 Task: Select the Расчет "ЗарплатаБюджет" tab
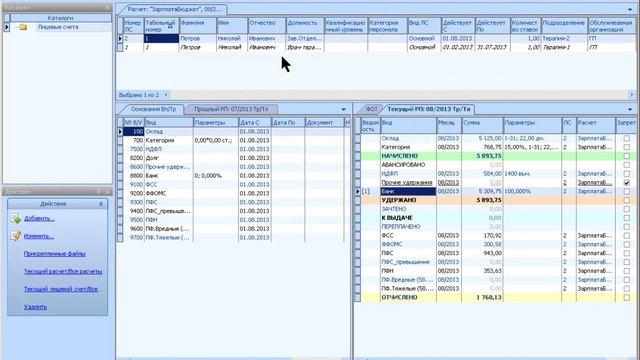(174, 9)
